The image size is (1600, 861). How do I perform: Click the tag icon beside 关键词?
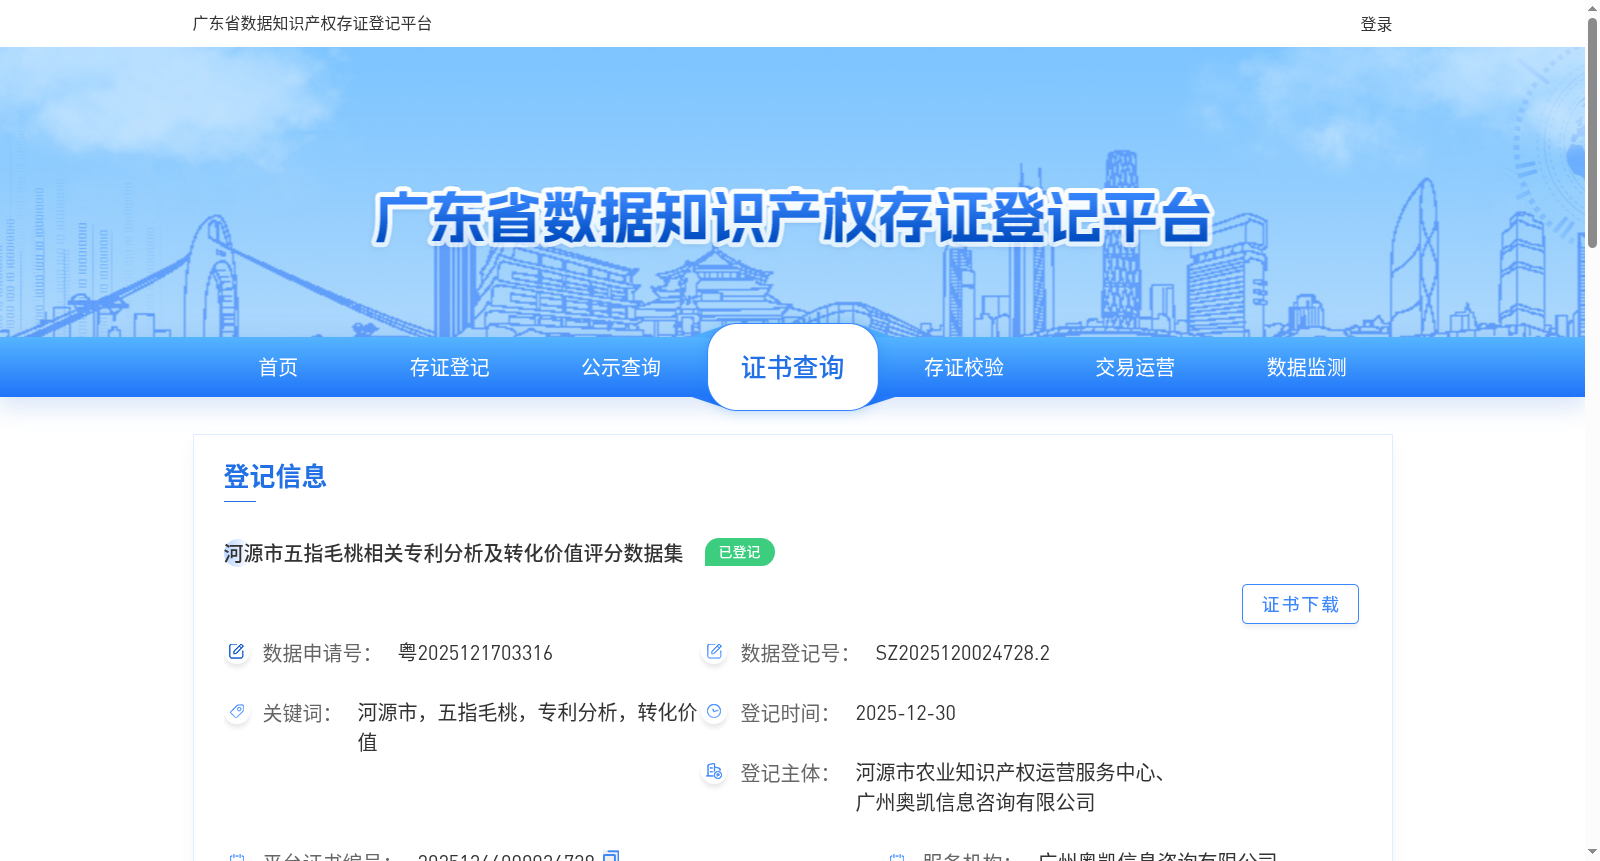click(x=236, y=712)
